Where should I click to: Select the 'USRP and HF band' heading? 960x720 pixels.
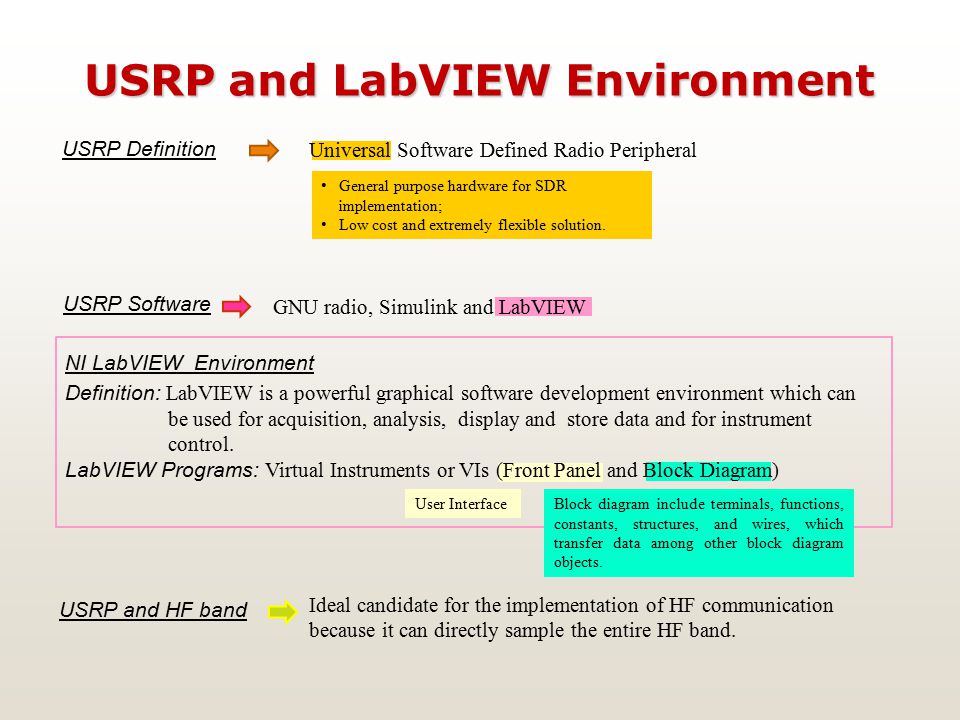coord(154,610)
